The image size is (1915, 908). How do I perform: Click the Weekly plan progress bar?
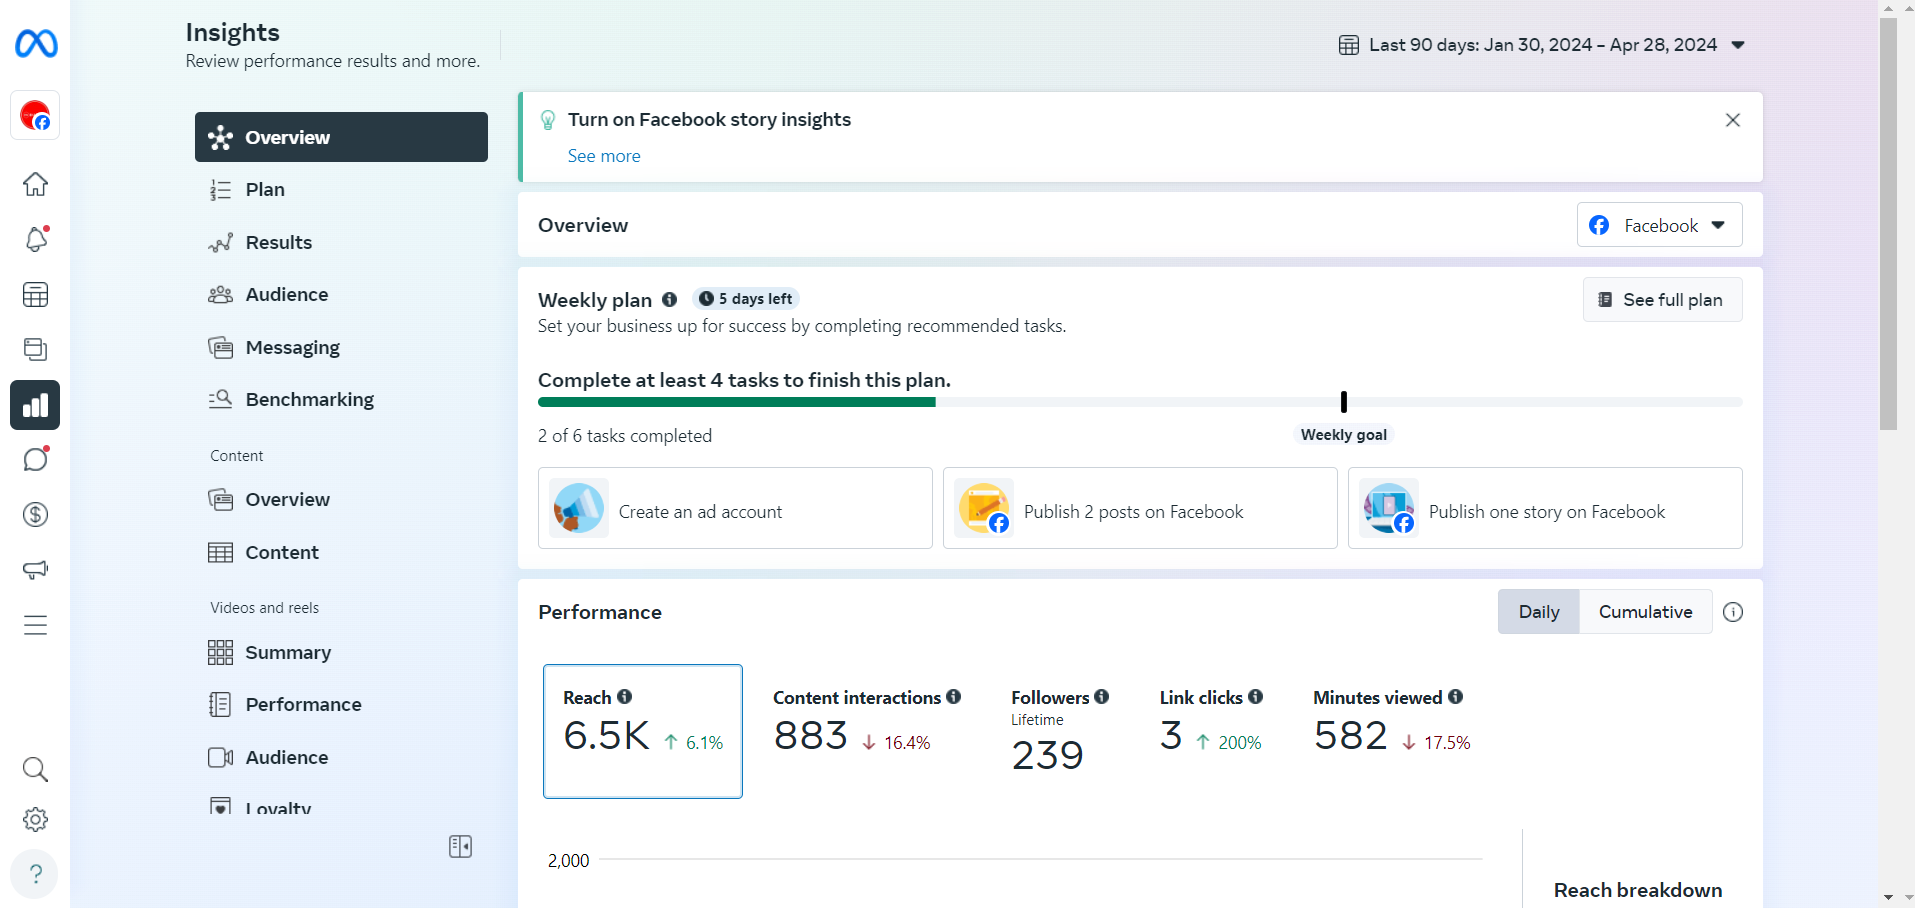pyautogui.click(x=1139, y=402)
